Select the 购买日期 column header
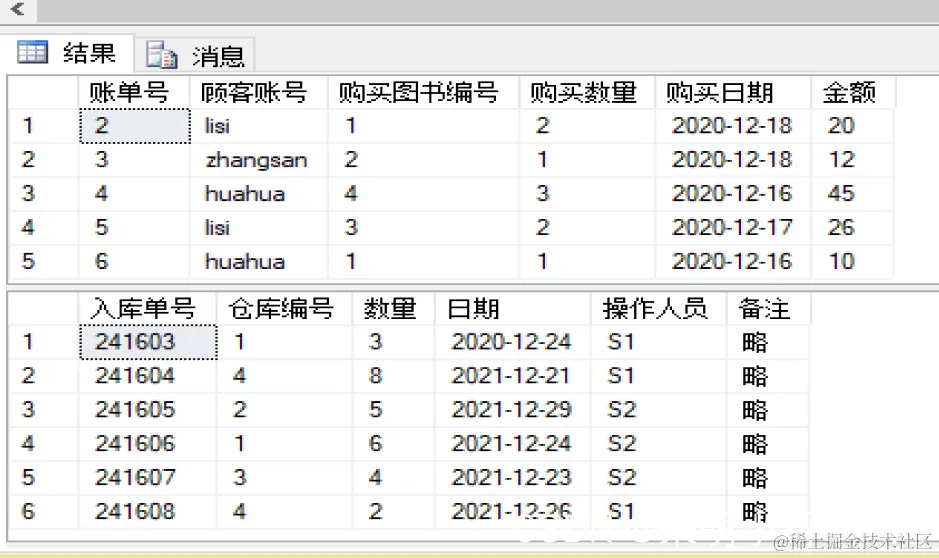Screen dimensions: 939x558 click(x=733, y=93)
